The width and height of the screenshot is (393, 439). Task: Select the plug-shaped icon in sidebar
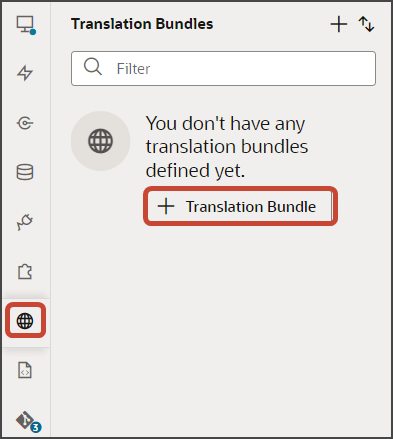[x=25, y=222]
